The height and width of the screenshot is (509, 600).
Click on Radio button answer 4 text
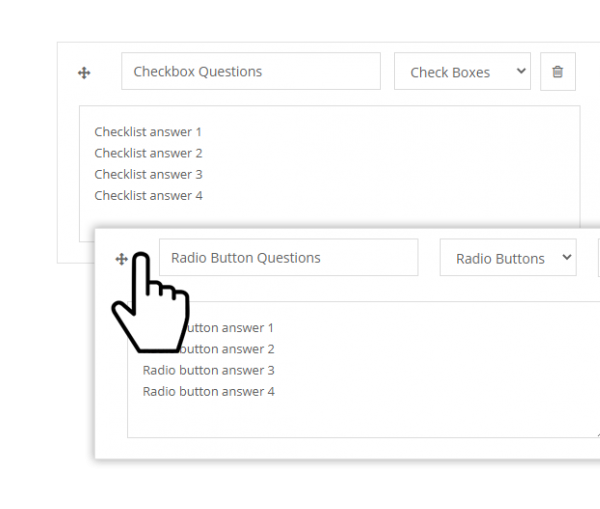208,391
